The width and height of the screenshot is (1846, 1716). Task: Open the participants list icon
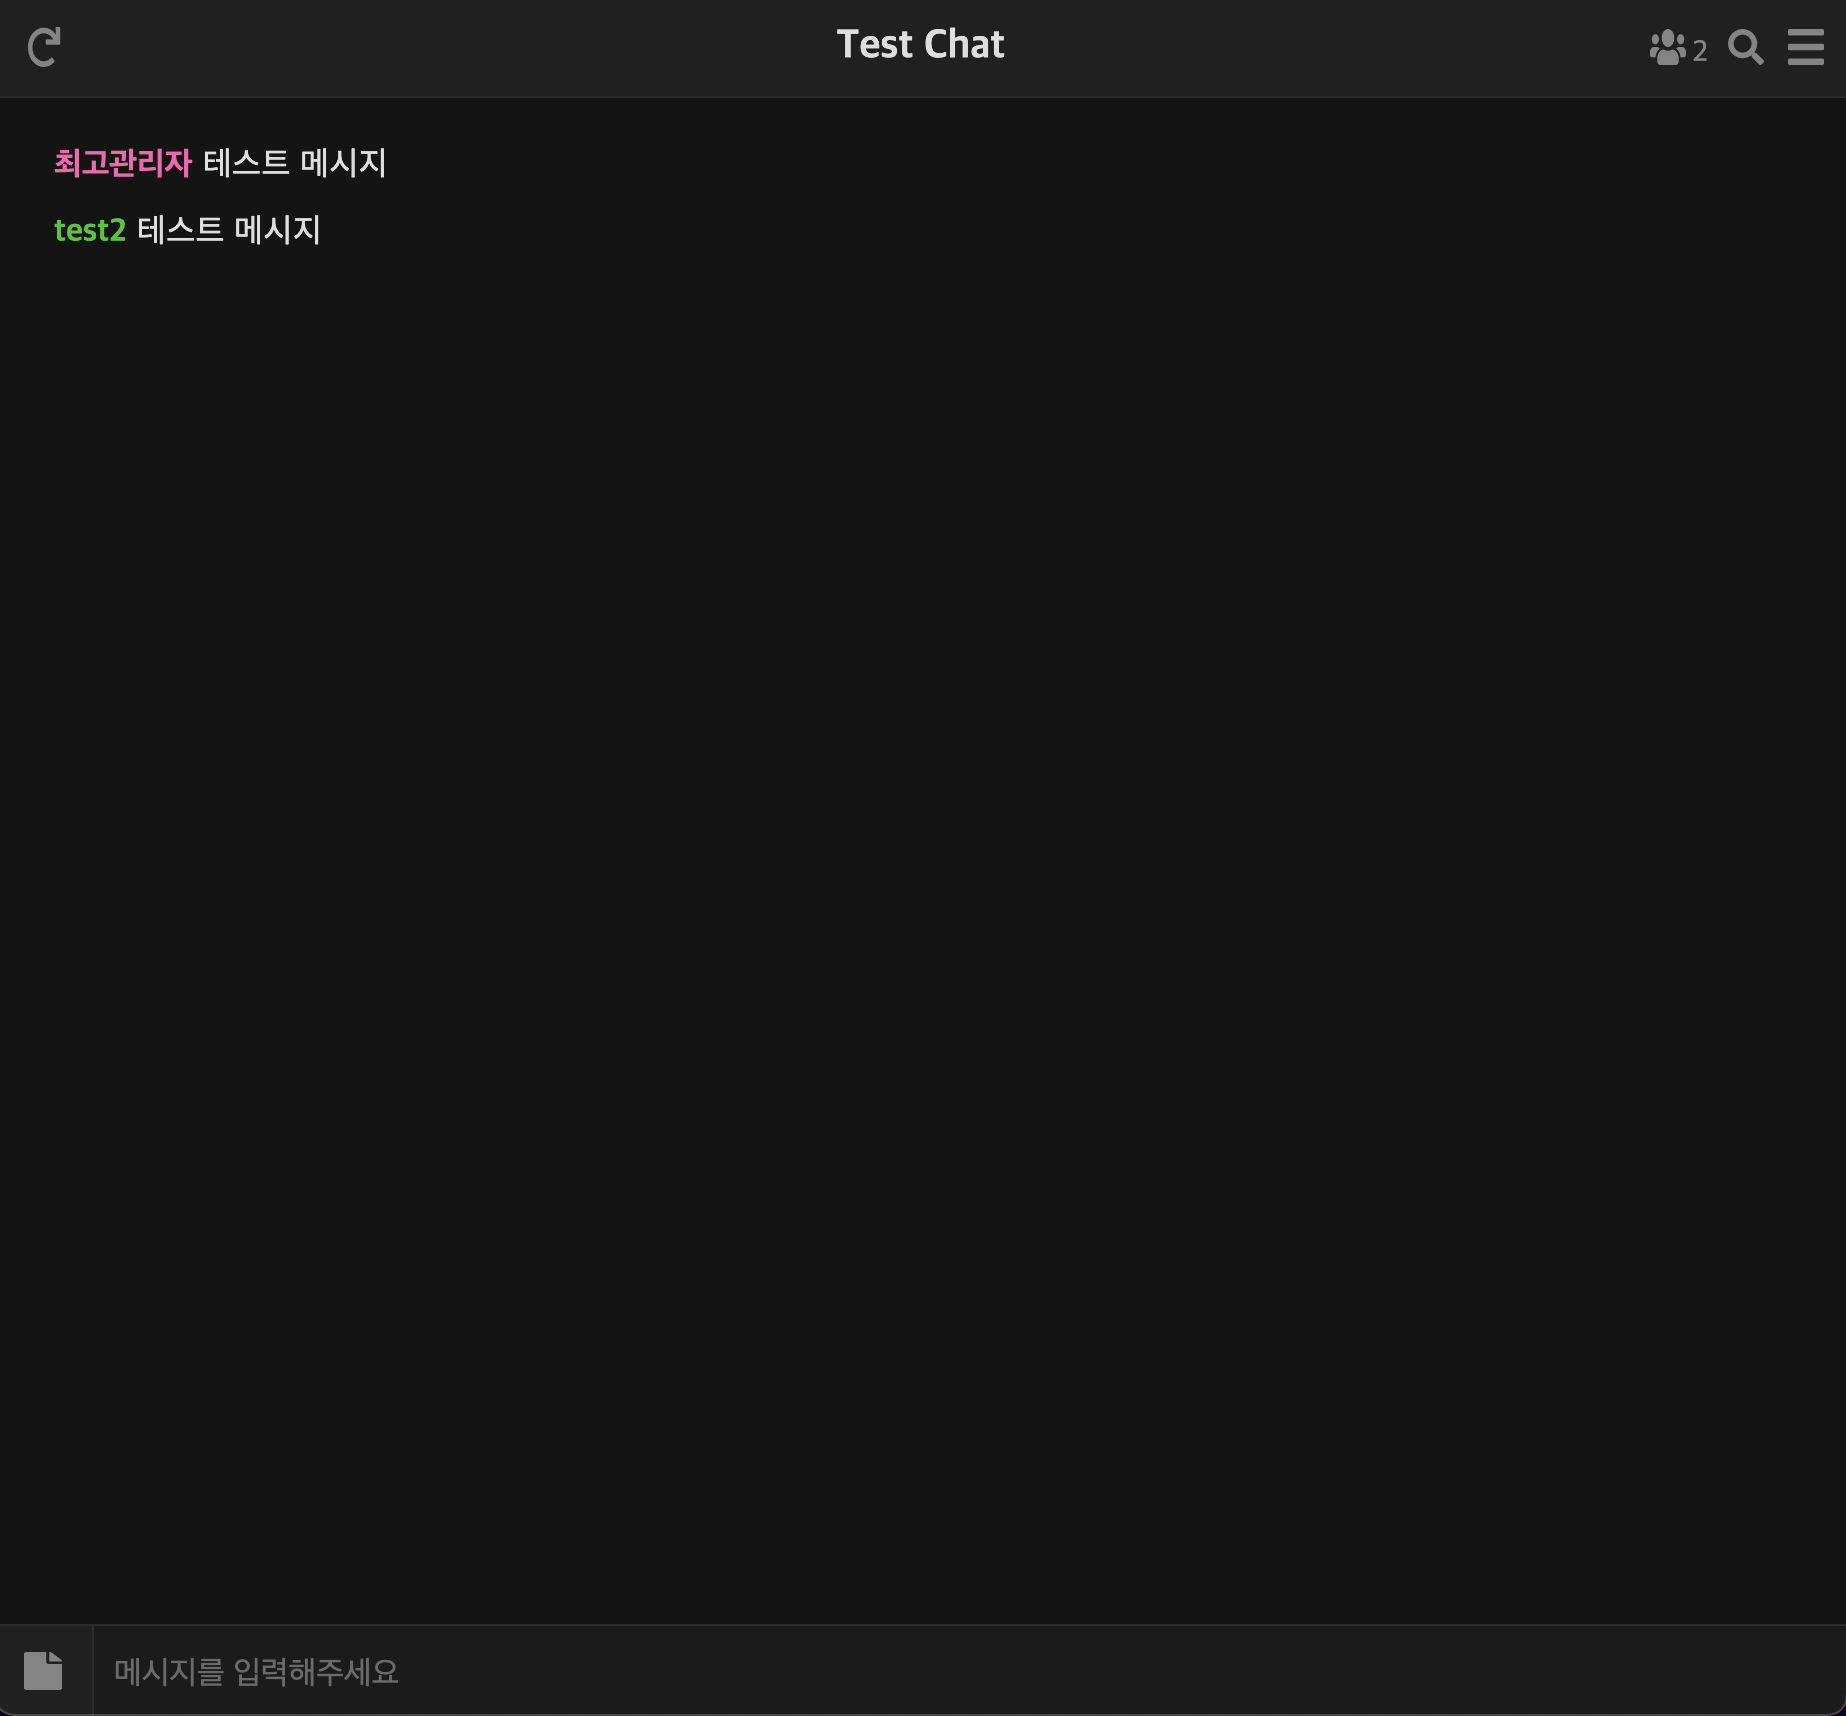tap(1667, 47)
